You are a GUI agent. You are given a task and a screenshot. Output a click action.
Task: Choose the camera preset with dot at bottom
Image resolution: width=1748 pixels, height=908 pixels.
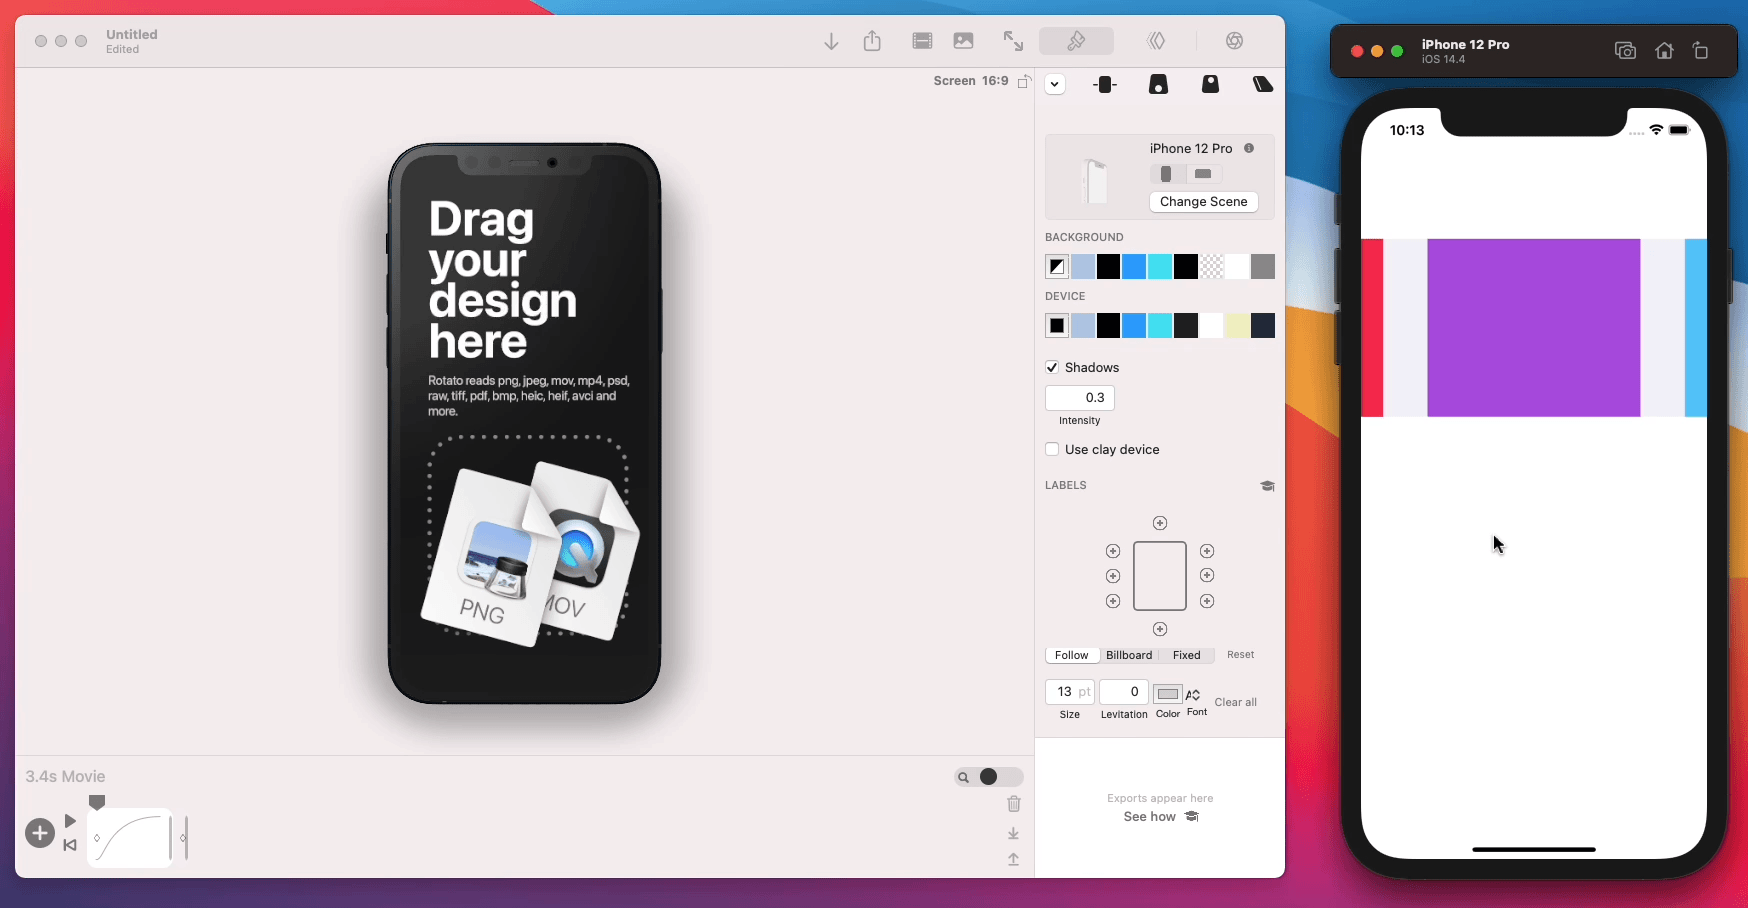(x=1158, y=85)
